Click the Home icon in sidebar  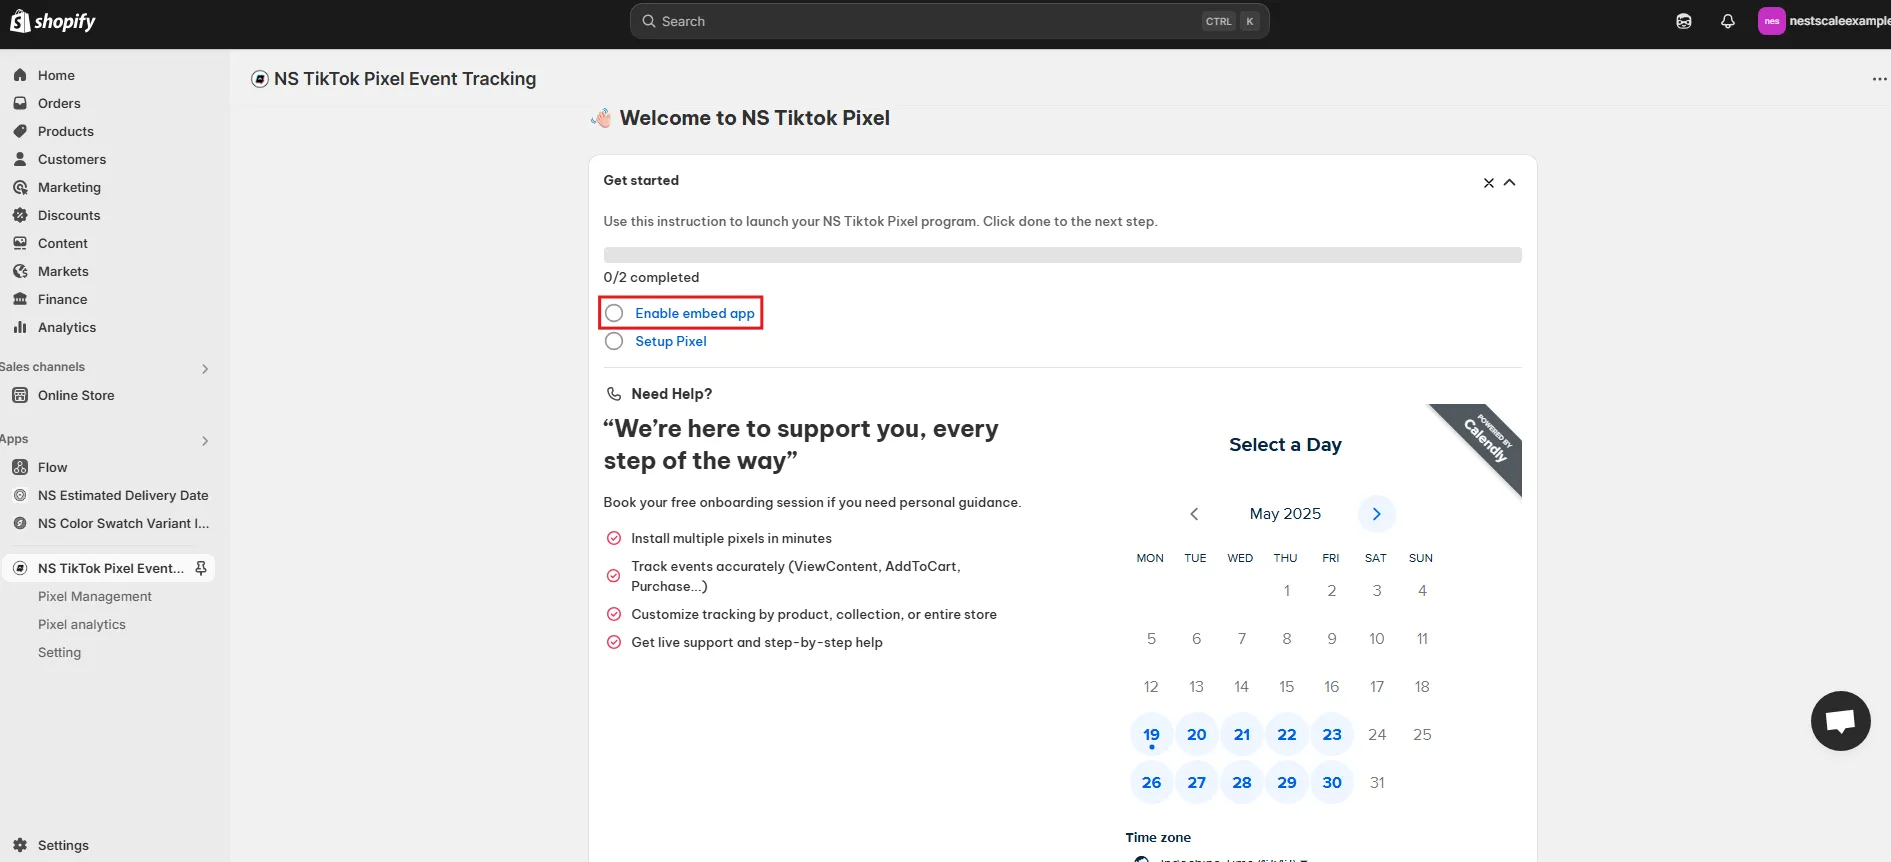point(20,75)
